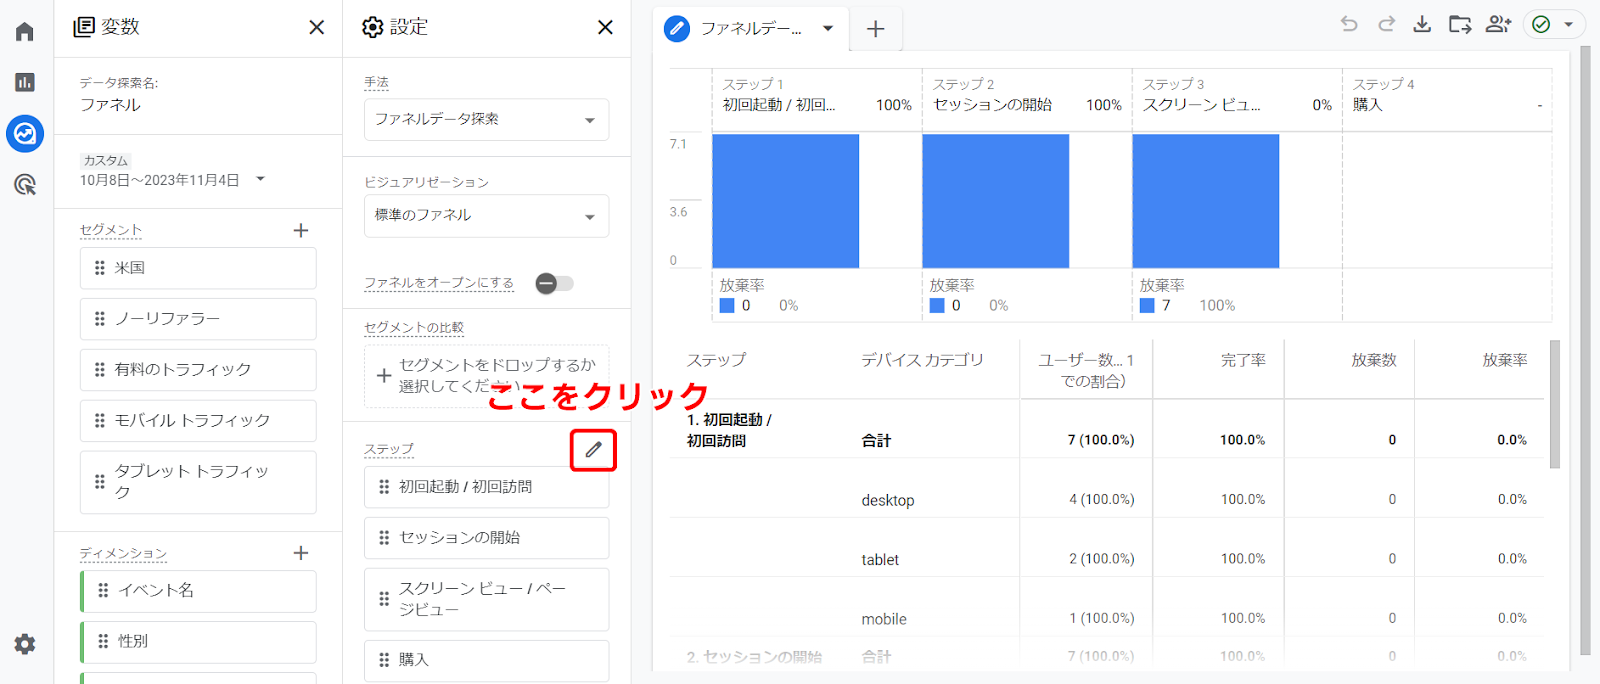Screen dimensions: 1600x684
Task: Close the 設定 panel
Action: click(605, 27)
